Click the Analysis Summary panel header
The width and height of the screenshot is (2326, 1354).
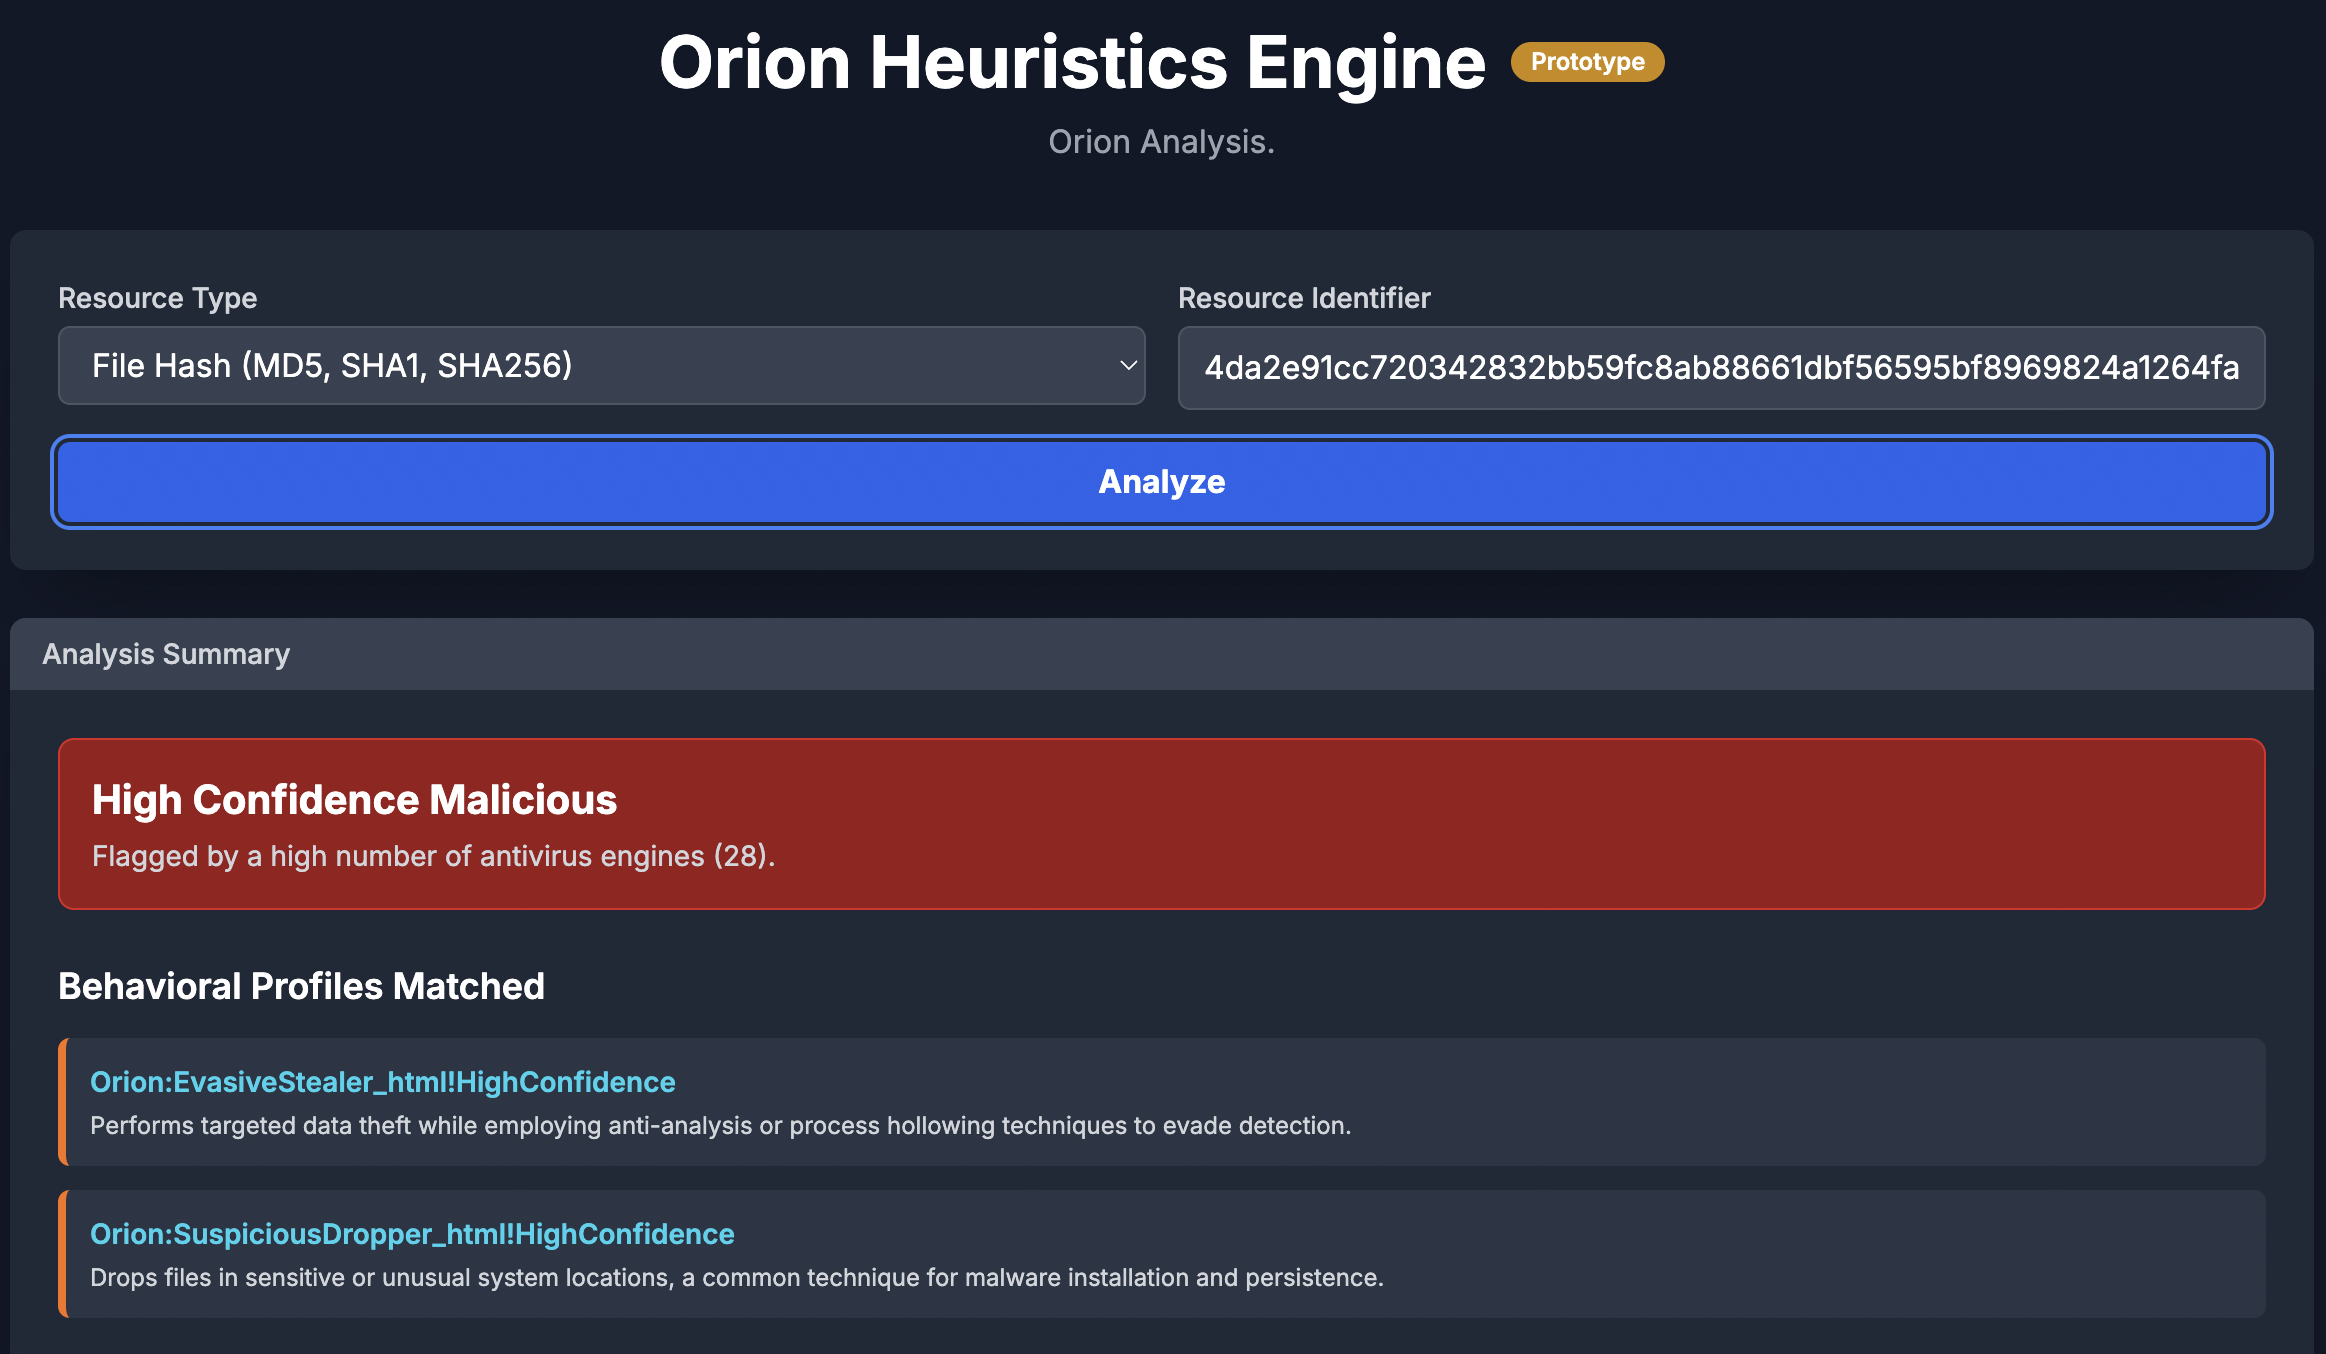pyautogui.click(x=166, y=654)
